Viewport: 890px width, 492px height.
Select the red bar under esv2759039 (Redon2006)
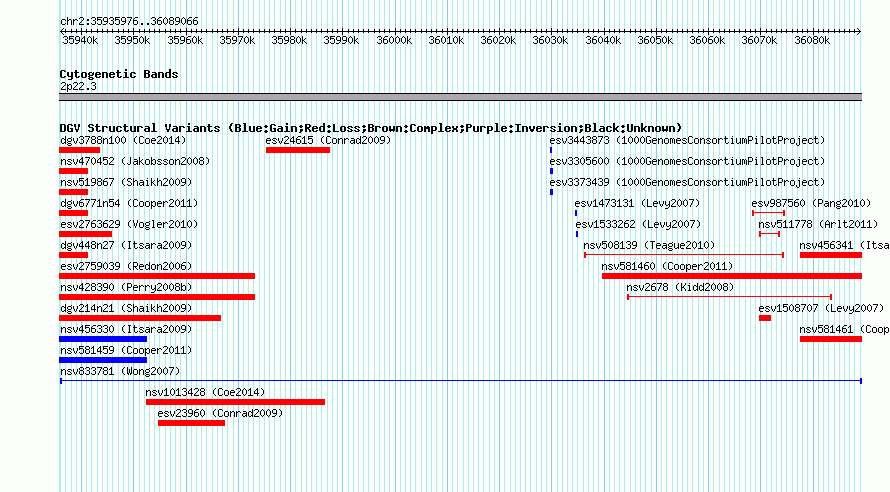pos(157,276)
